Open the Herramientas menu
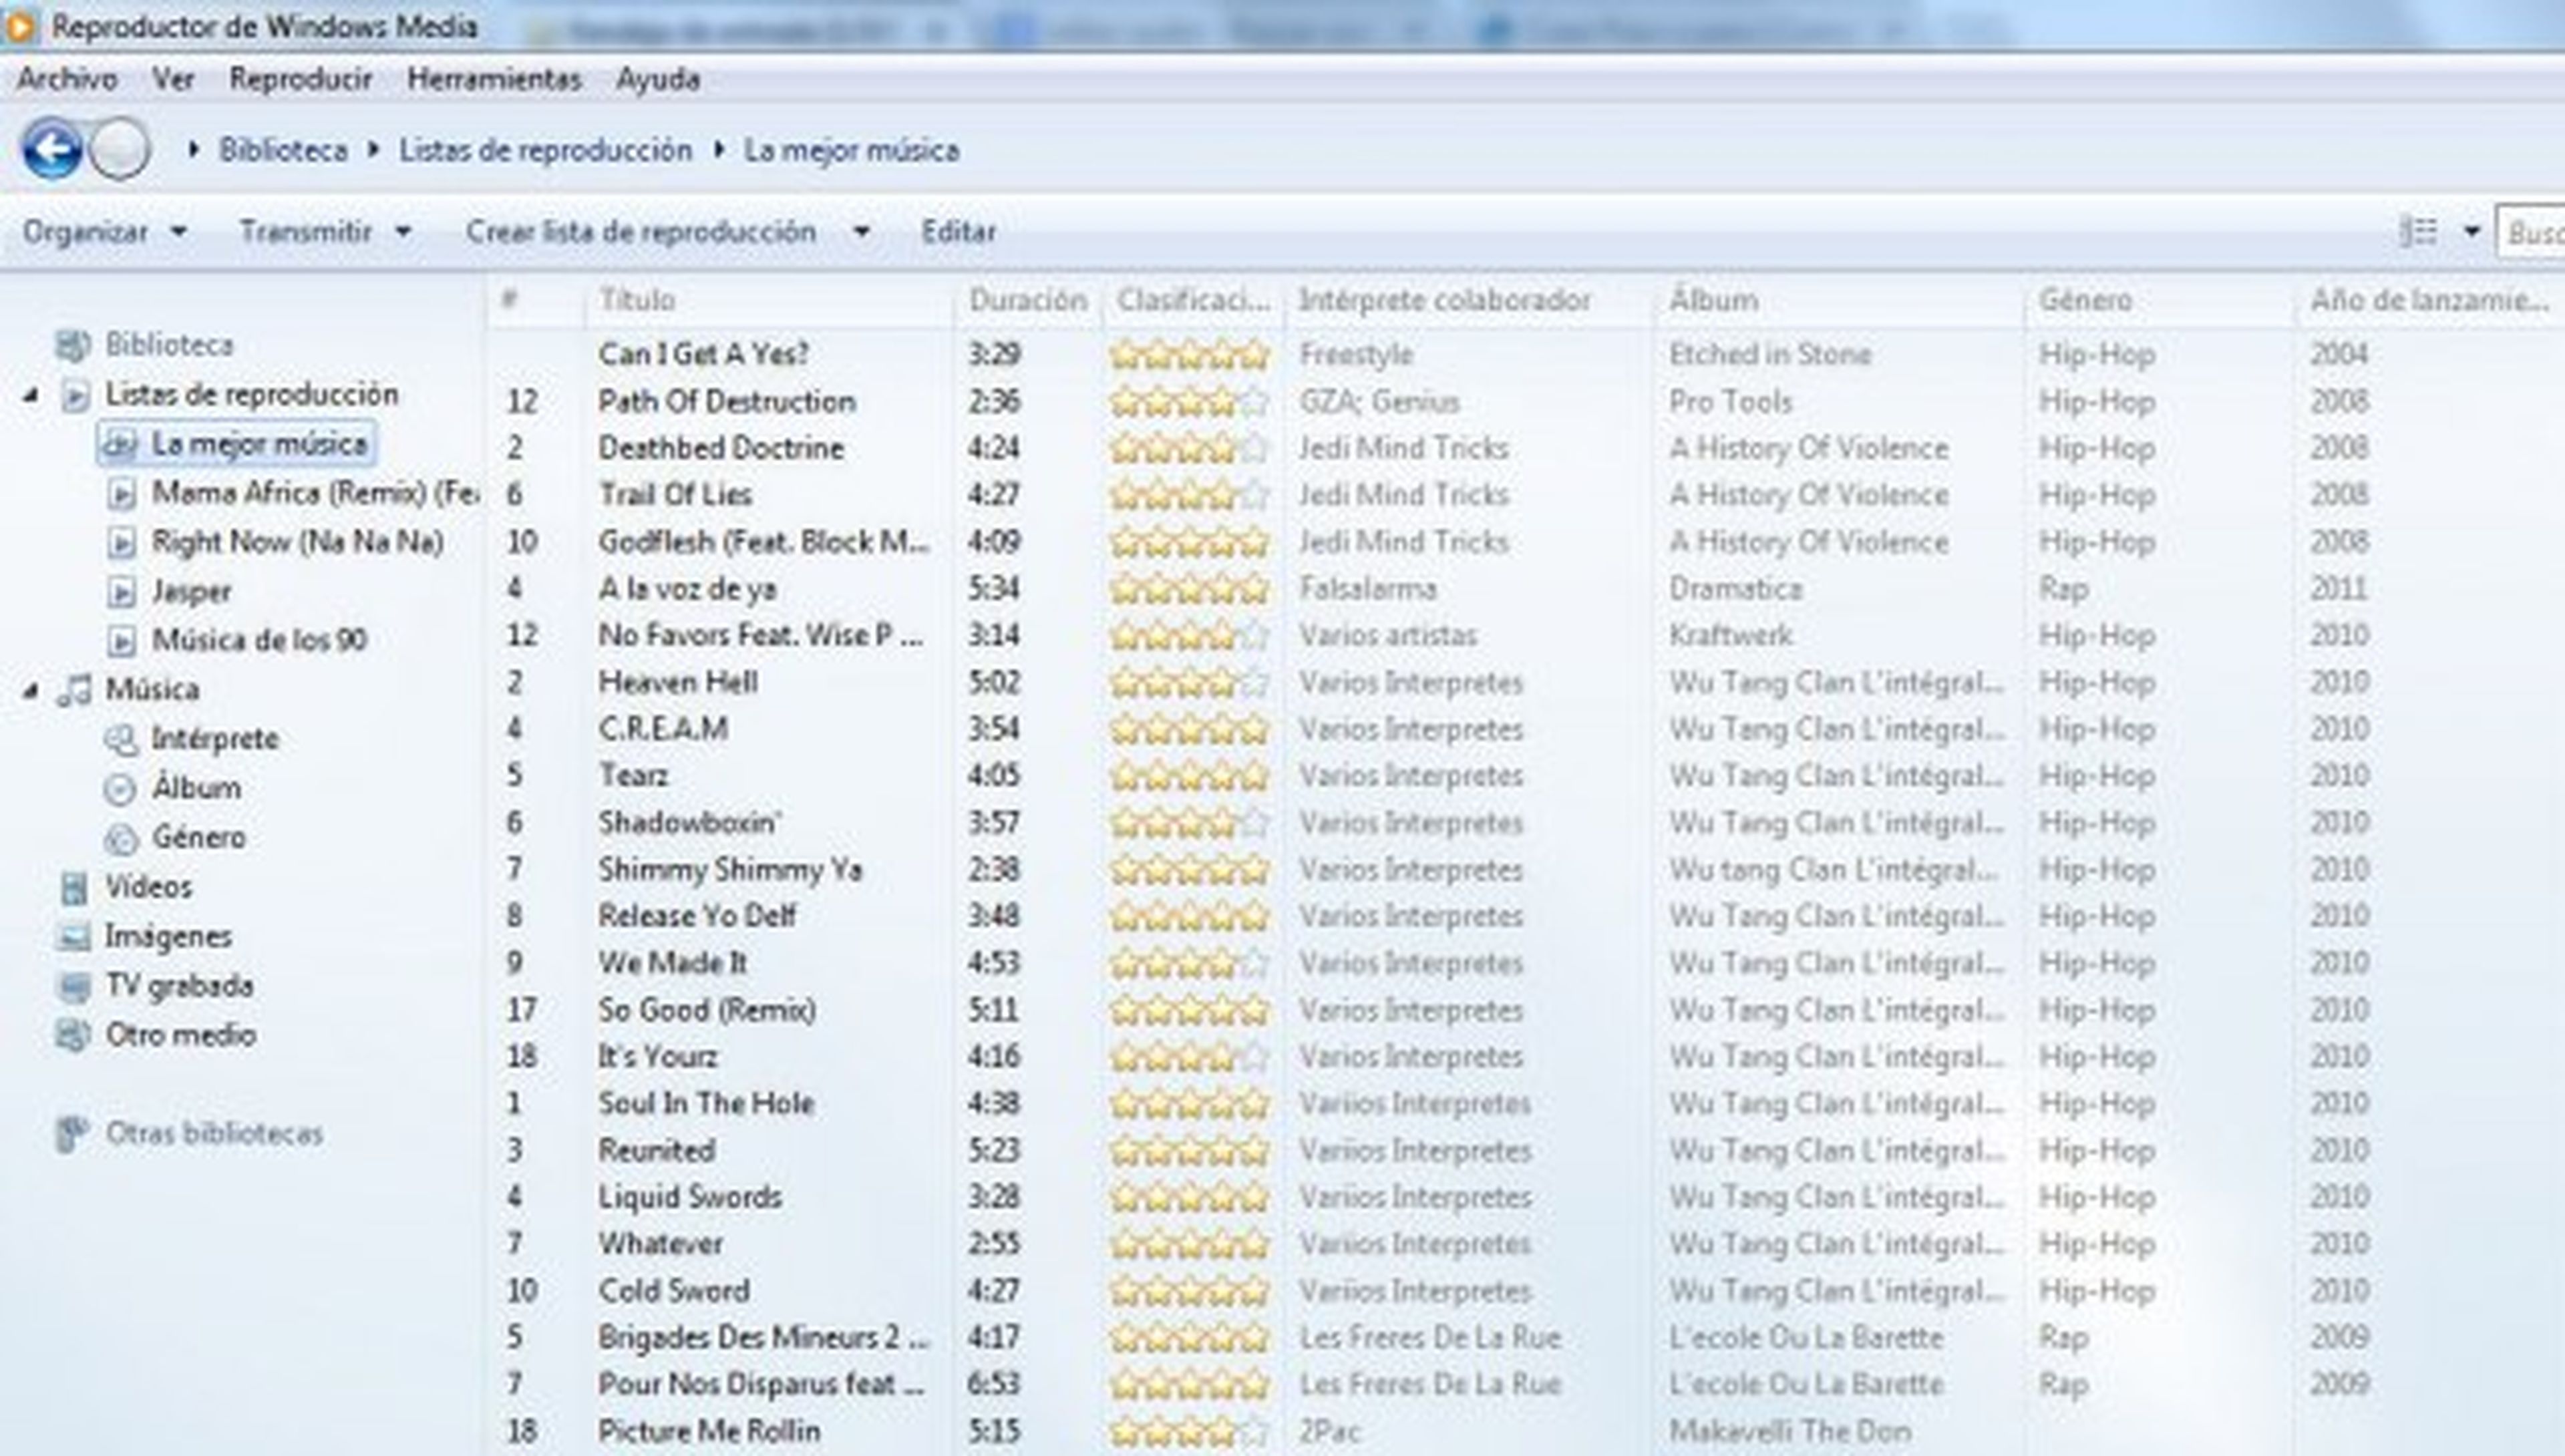Image resolution: width=2565 pixels, height=1456 pixels. tap(493, 79)
